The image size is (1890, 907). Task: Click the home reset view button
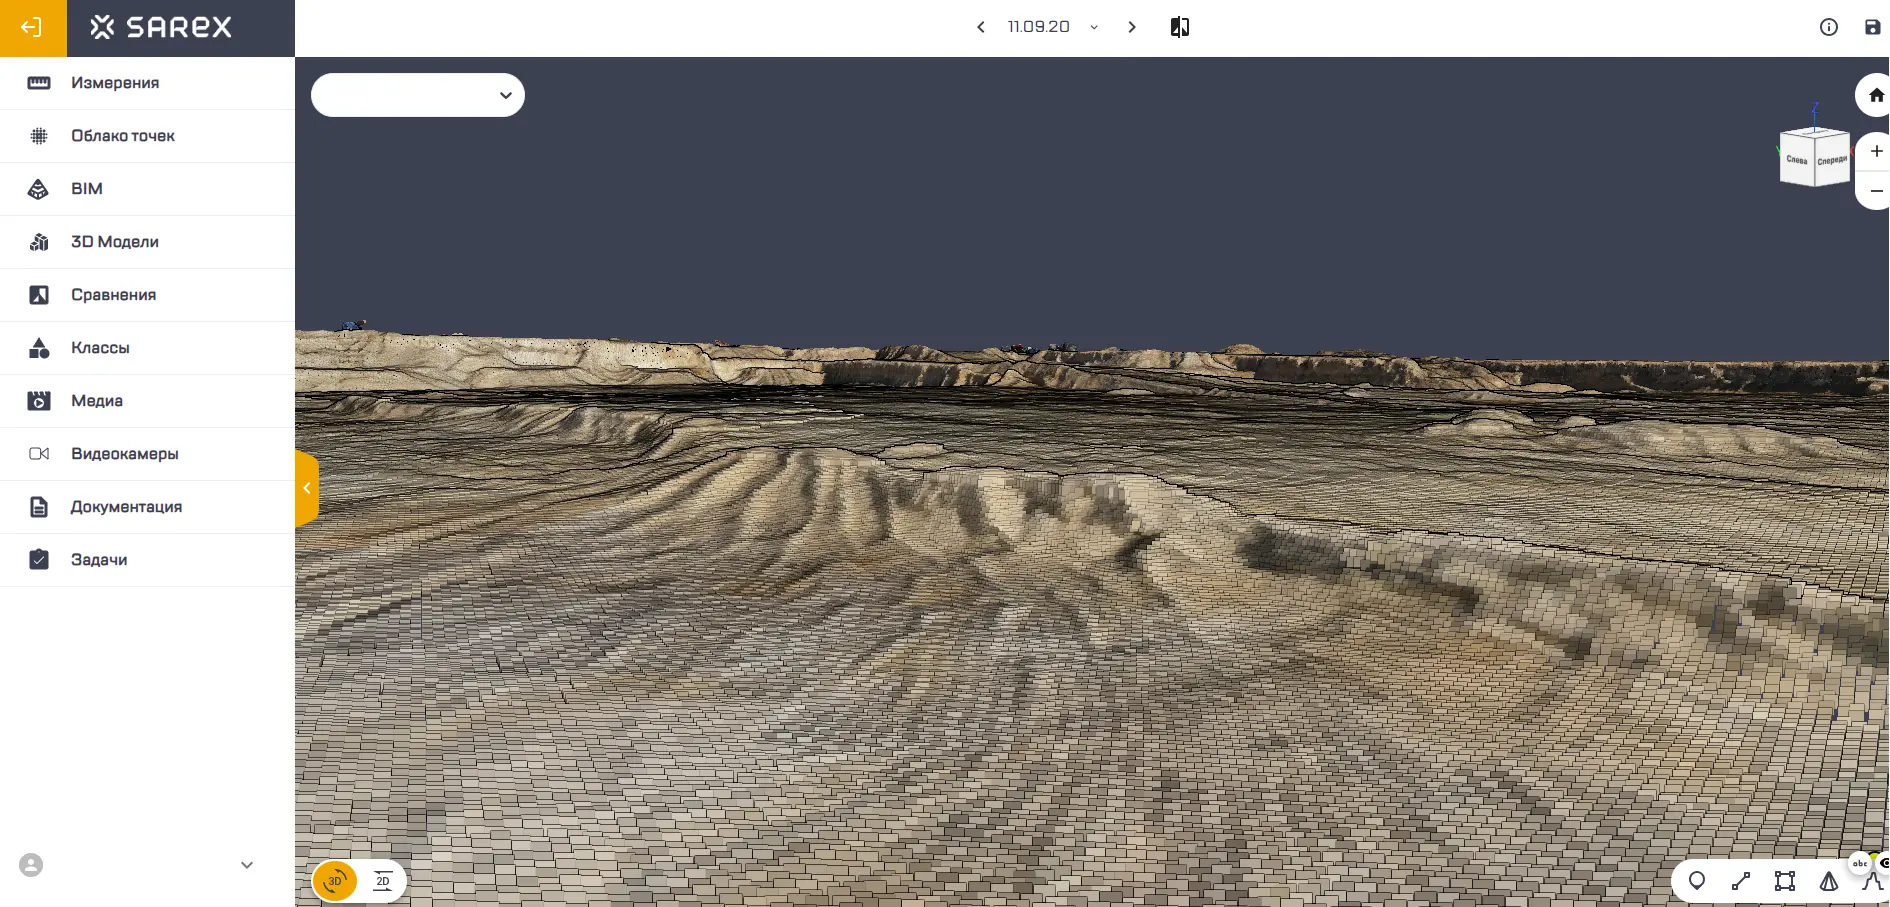click(x=1876, y=96)
